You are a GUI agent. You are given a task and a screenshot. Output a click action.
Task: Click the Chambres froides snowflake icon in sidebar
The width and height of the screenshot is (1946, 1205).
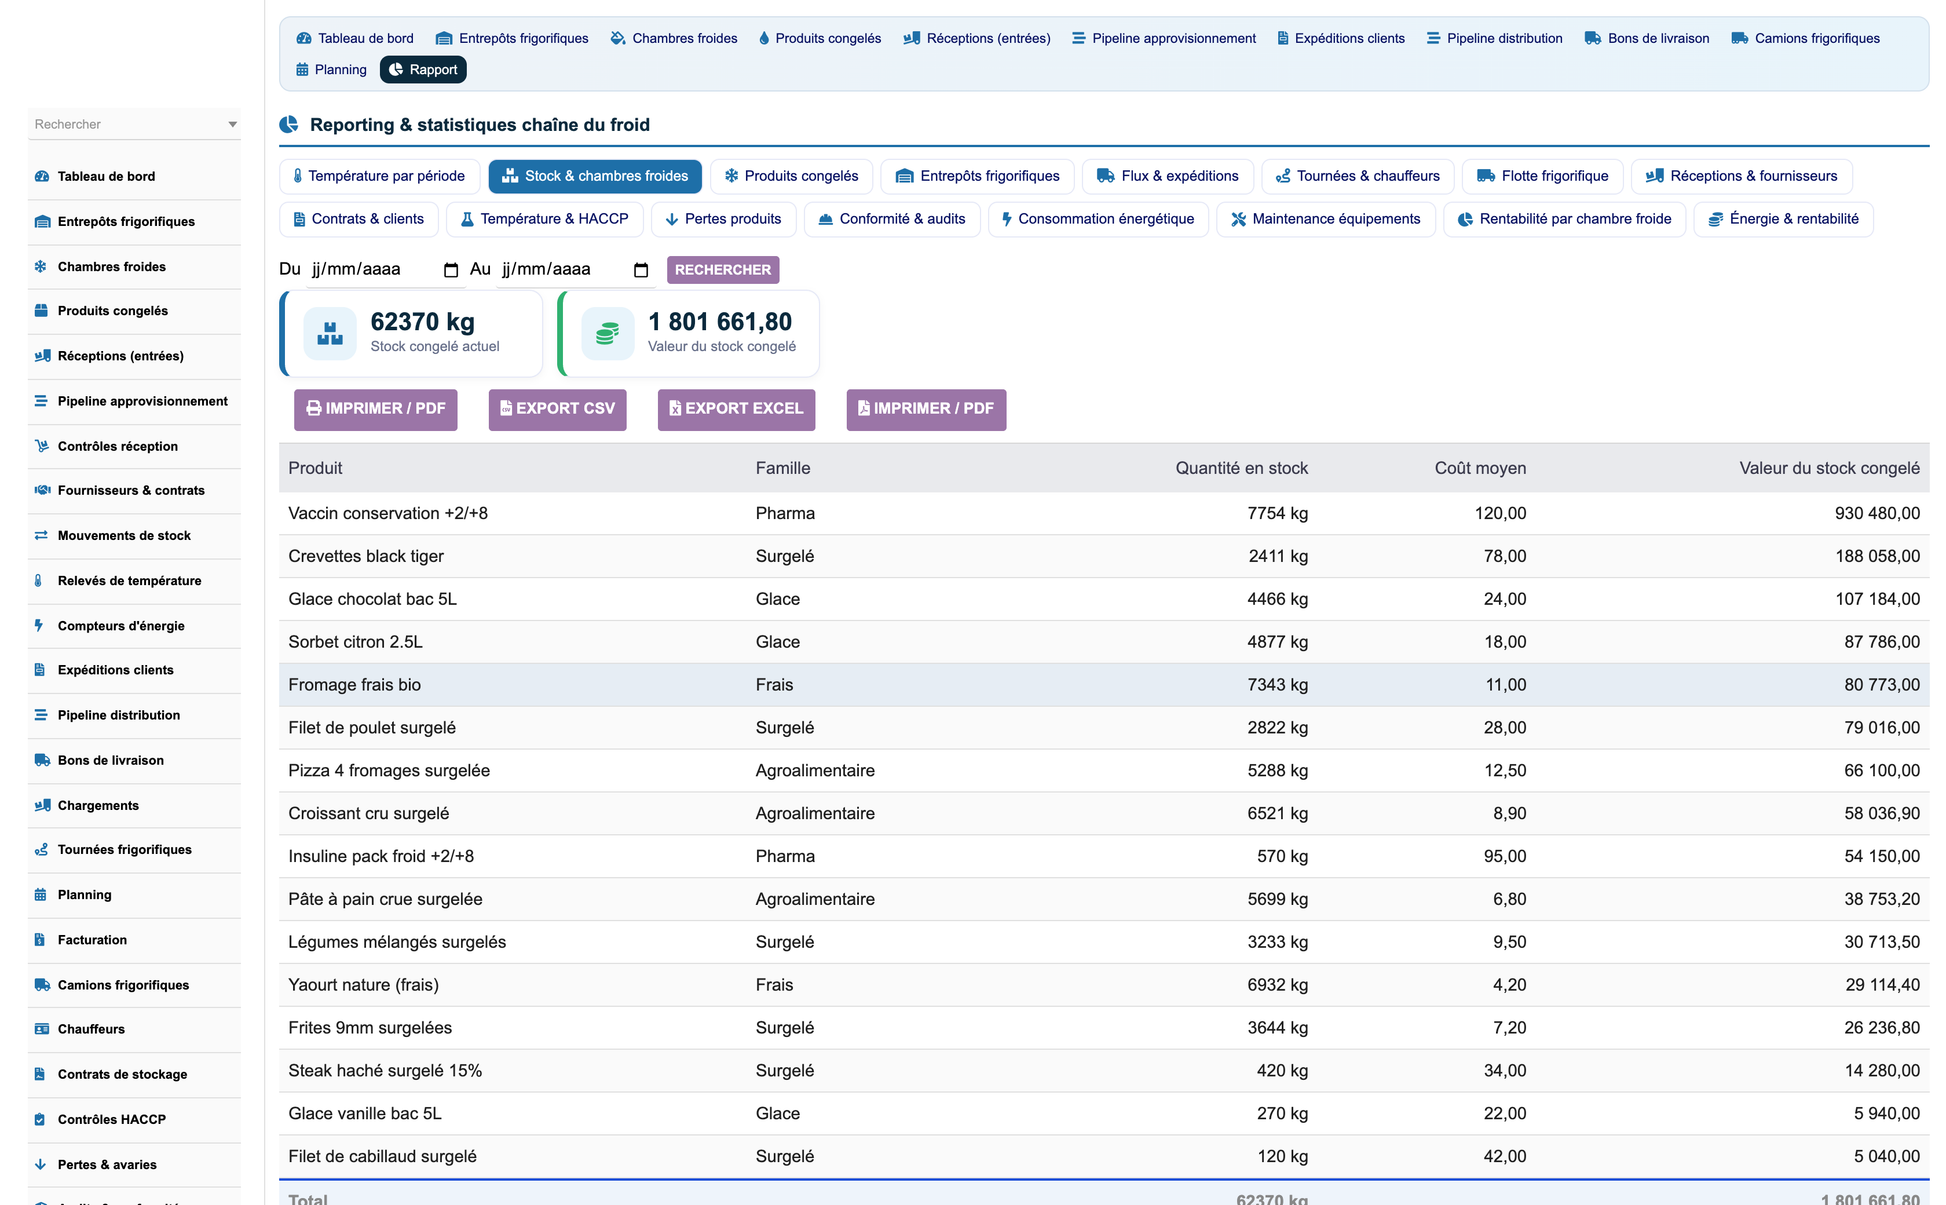pyautogui.click(x=41, y=266)
